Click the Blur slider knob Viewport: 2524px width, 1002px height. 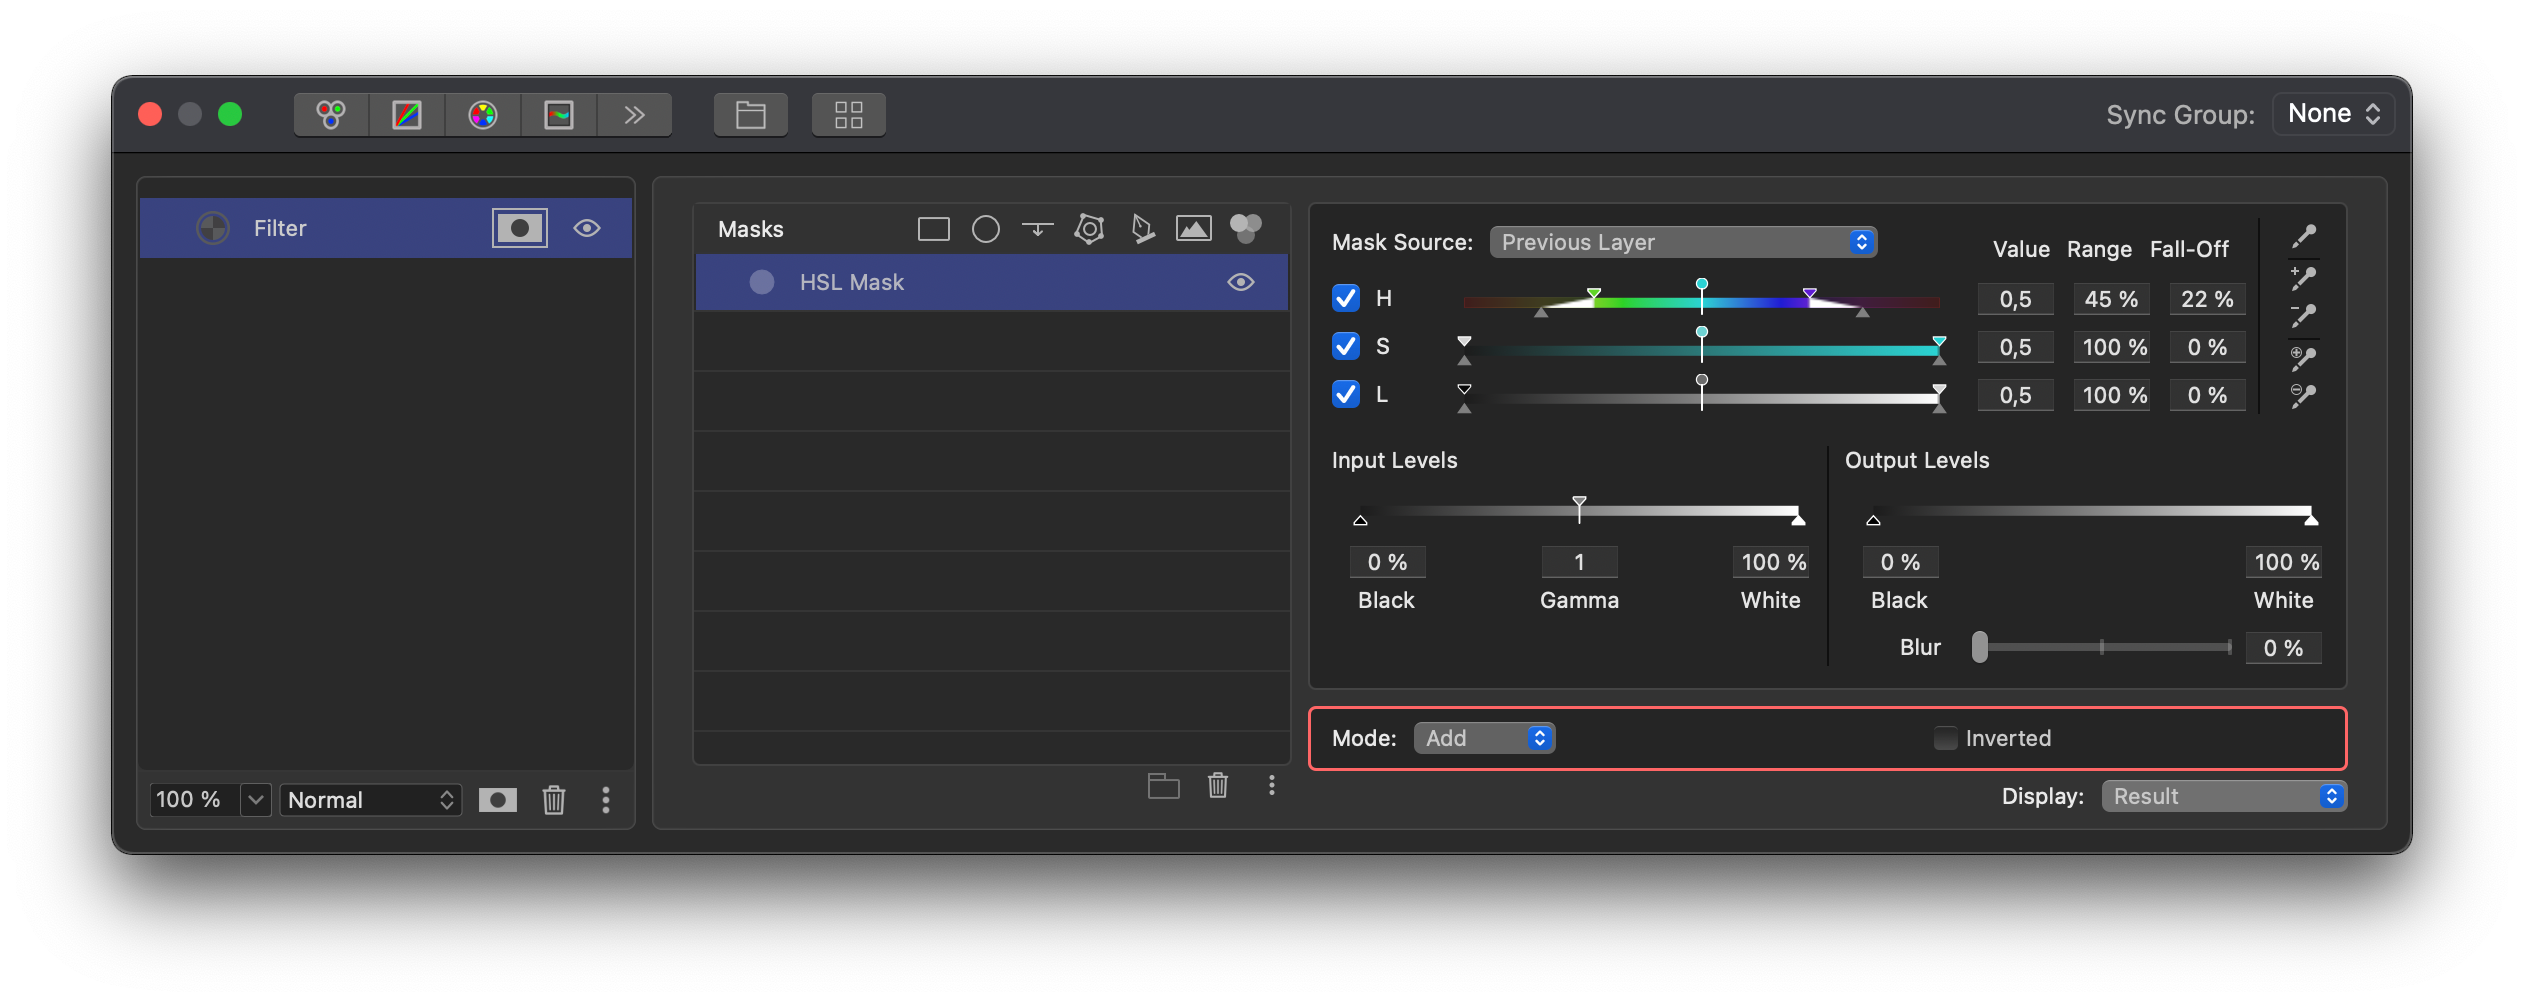pos(1980,648)
